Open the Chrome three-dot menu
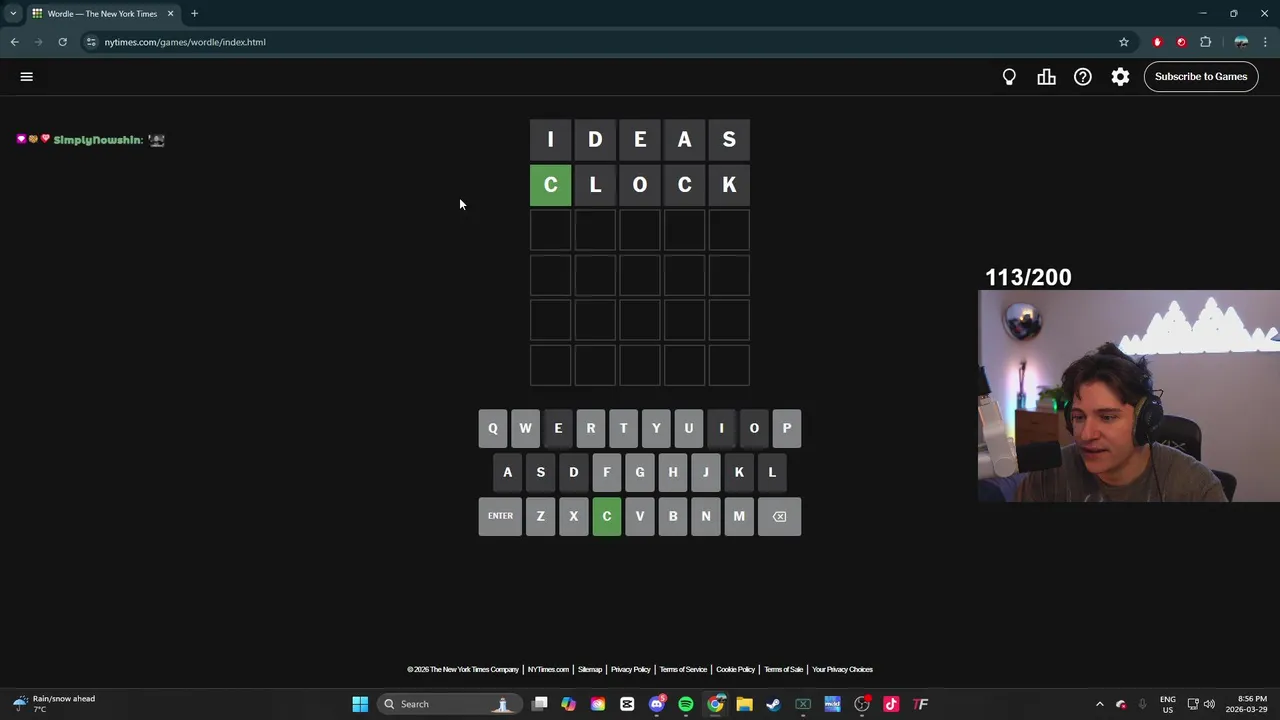The image size is (1280, 720). [x=1265, y=42]
